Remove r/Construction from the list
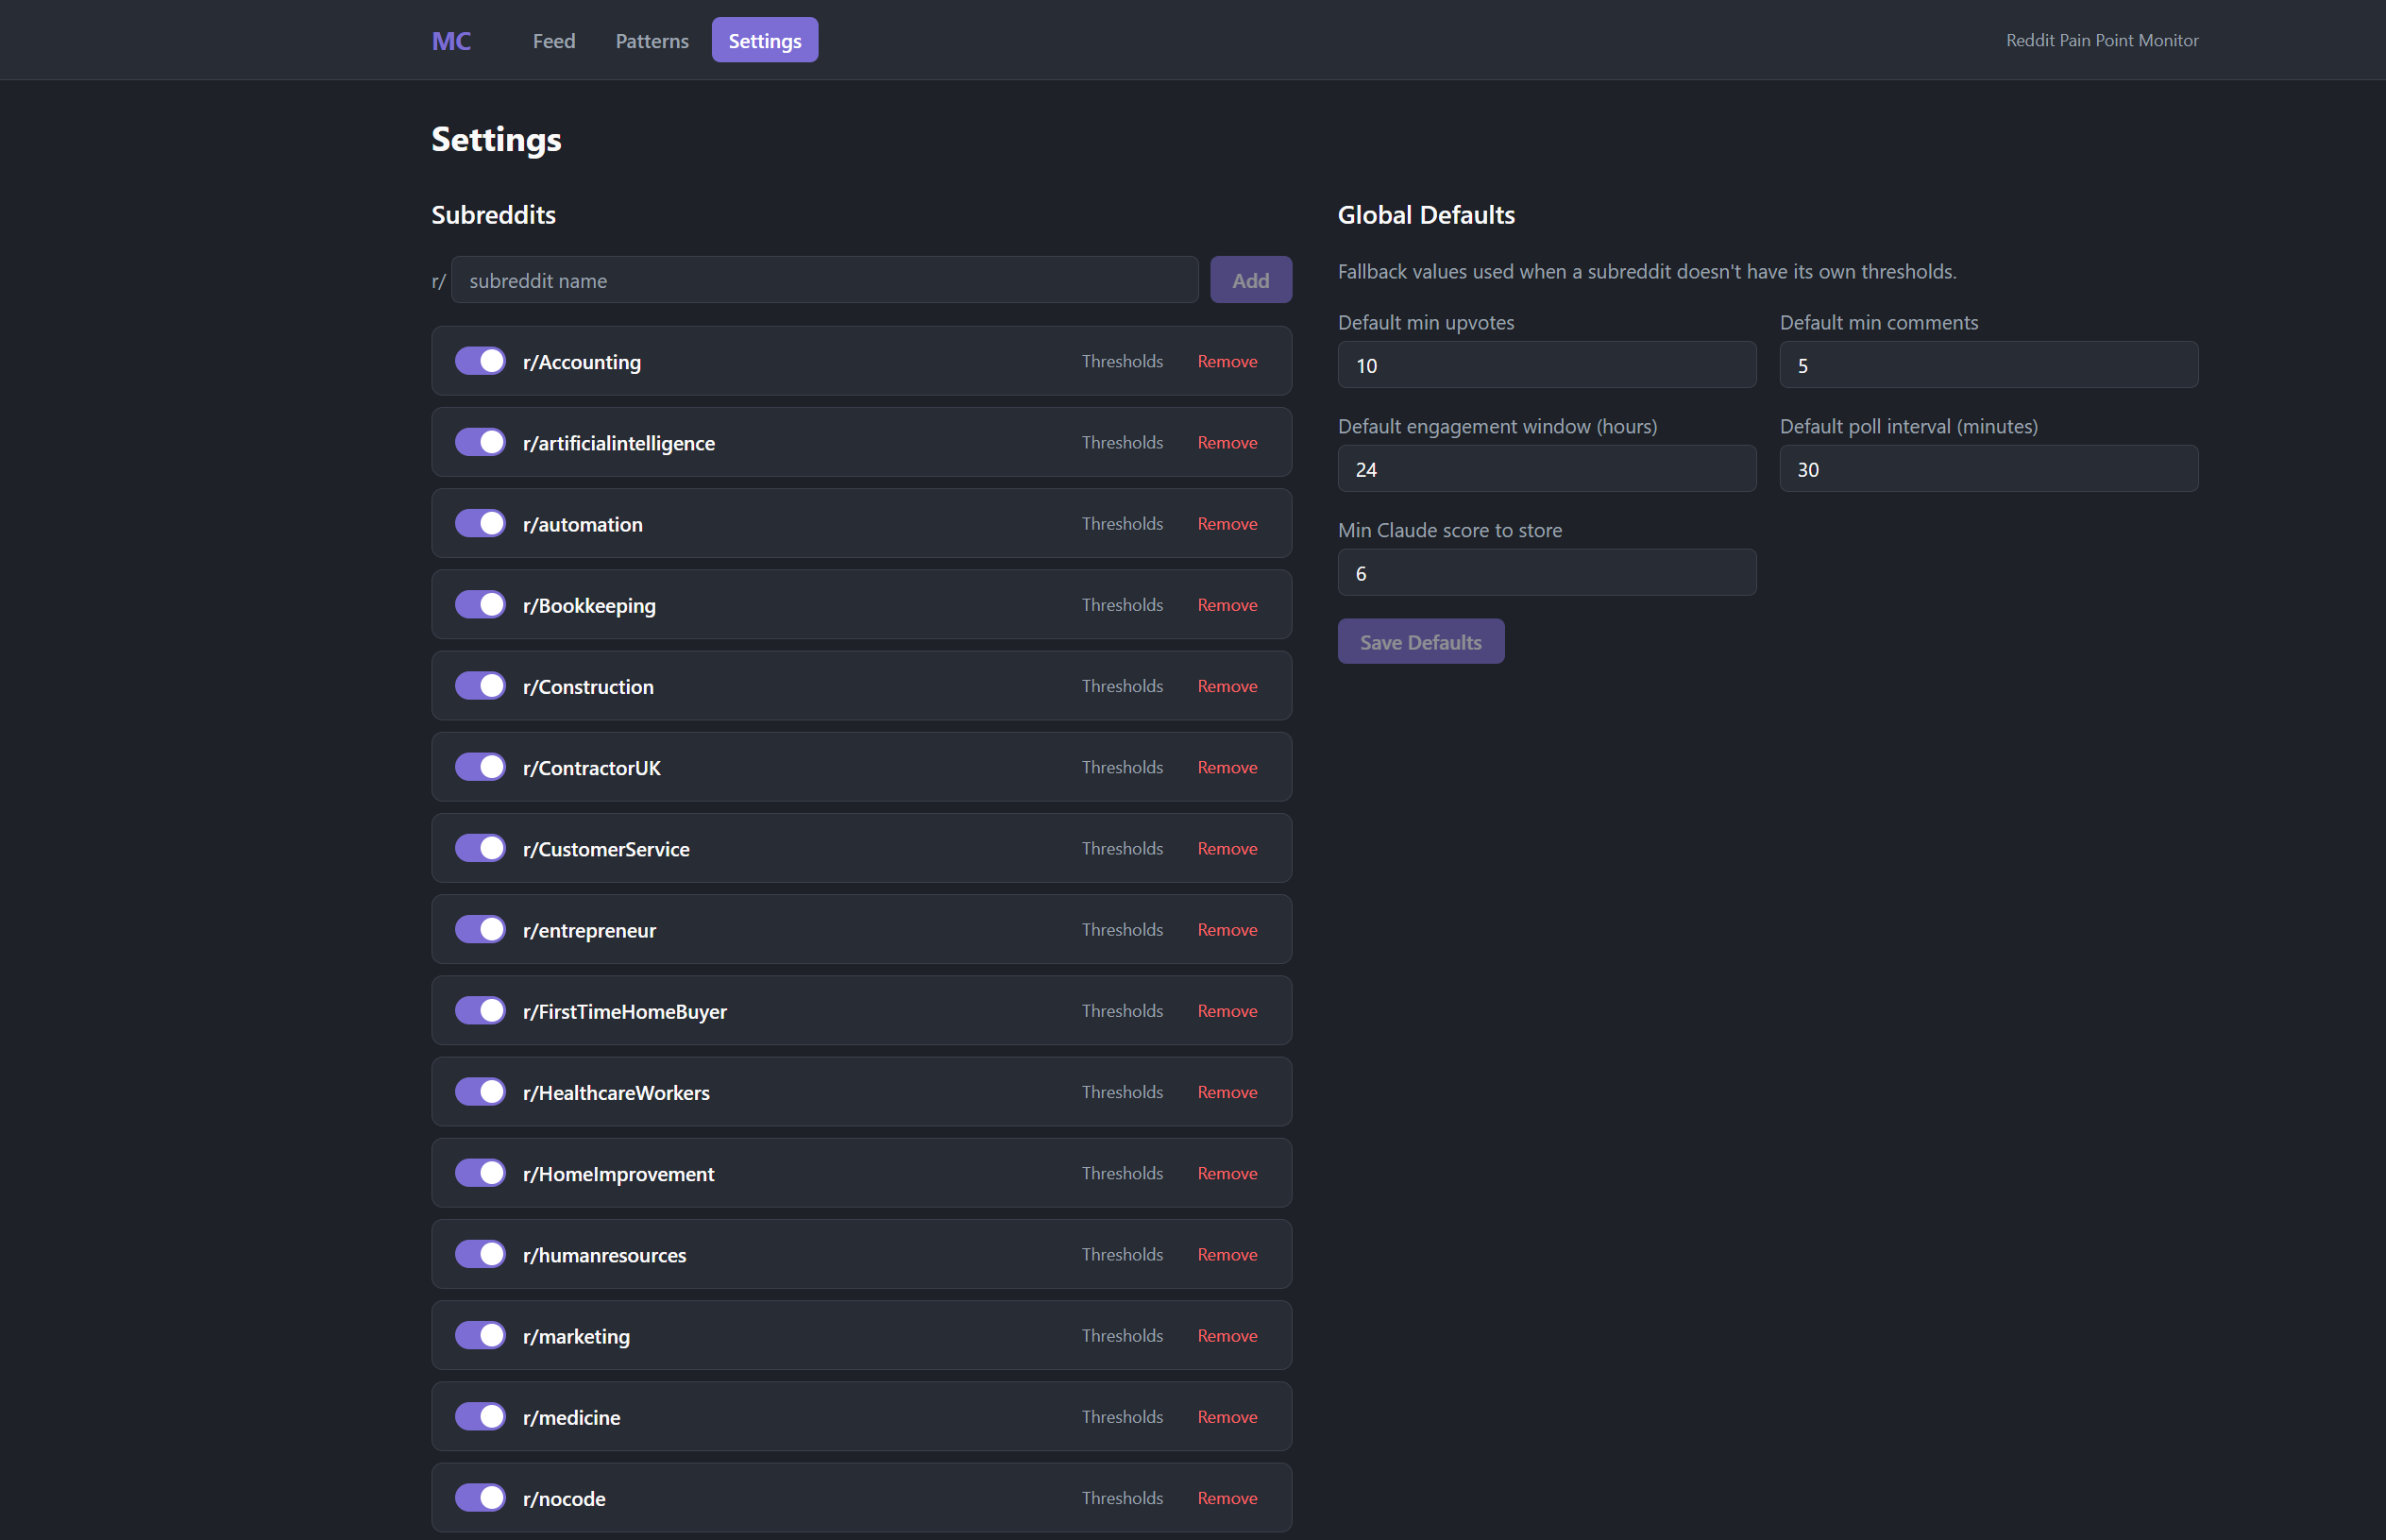Screen dimensions: 2386x1540 [1227, 686]
